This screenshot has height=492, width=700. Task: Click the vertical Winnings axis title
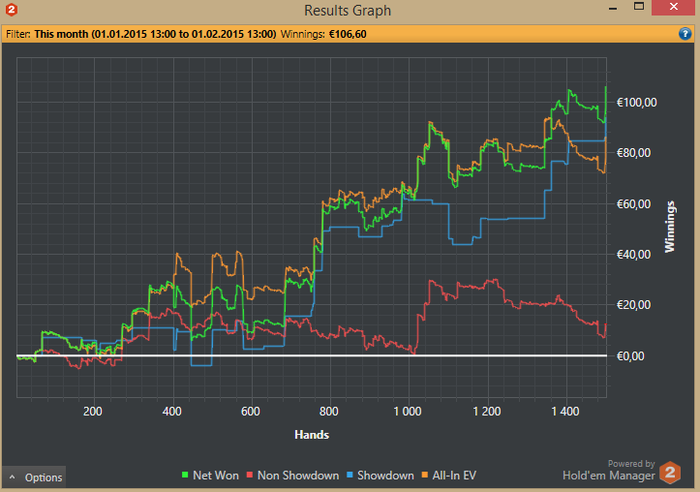pos(670,227)
